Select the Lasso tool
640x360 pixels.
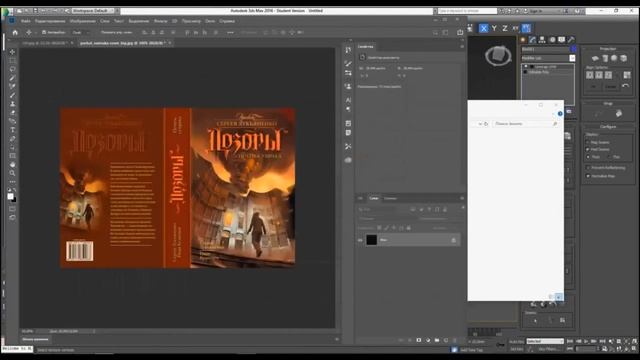(x=12, y=69)
